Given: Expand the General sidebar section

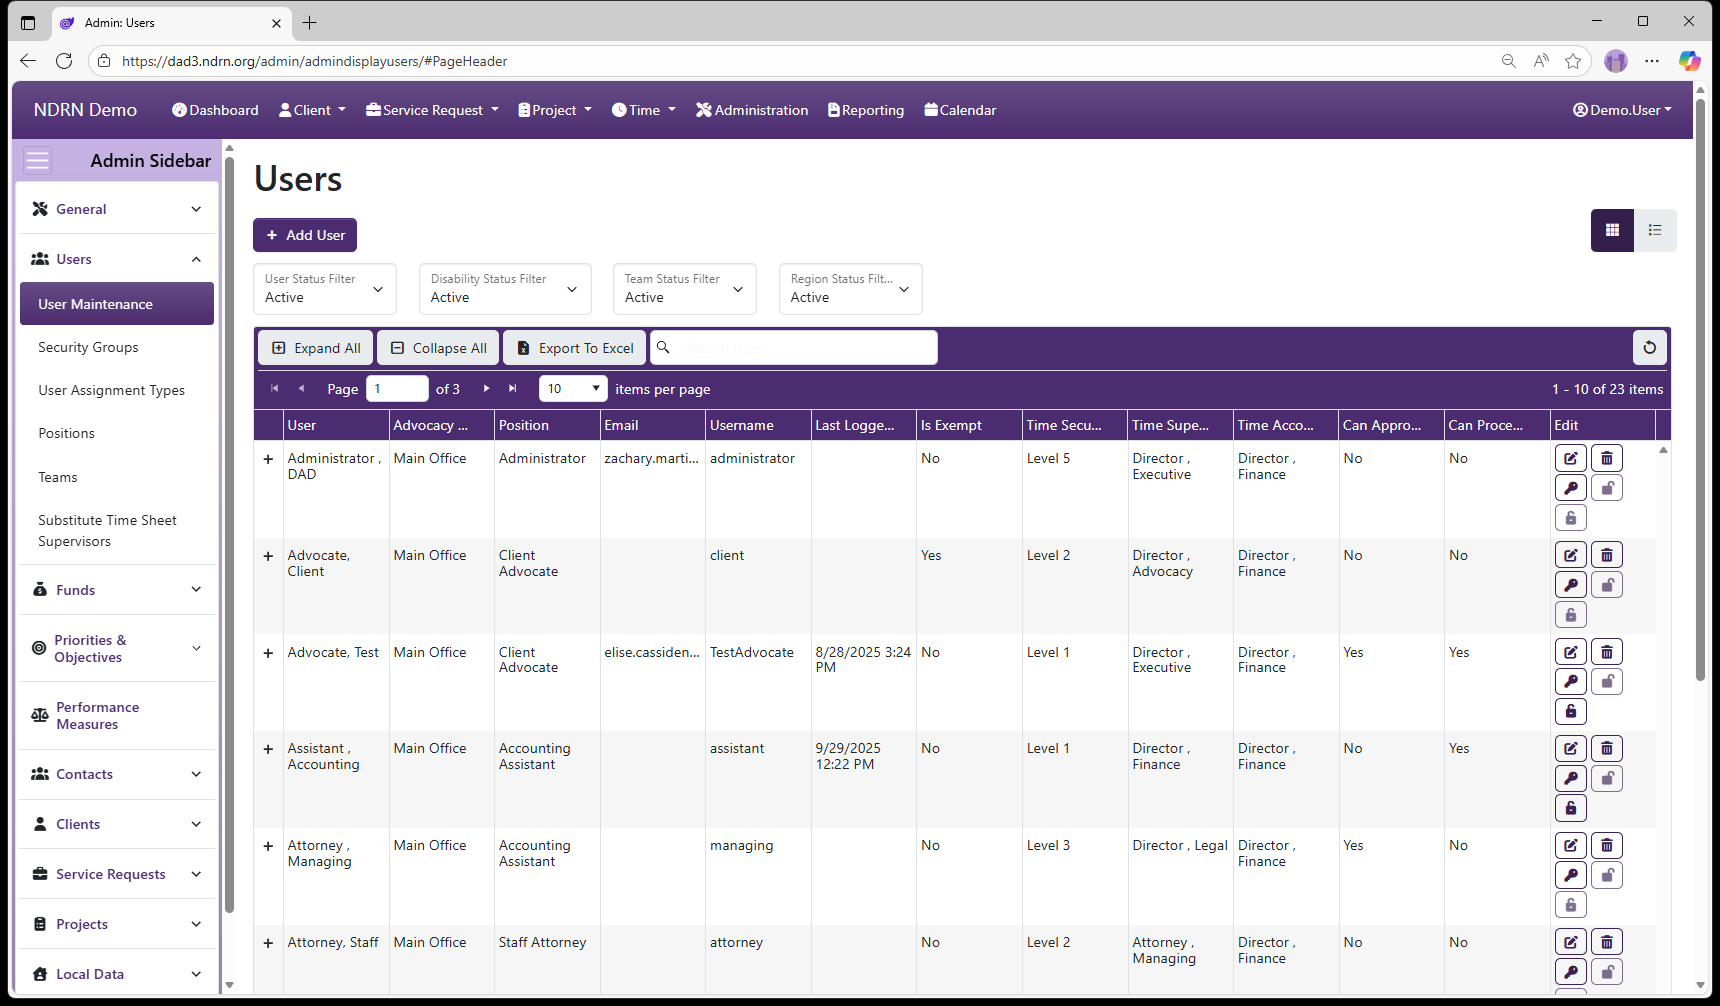Looking at the screenshot, I should [117, 209].
